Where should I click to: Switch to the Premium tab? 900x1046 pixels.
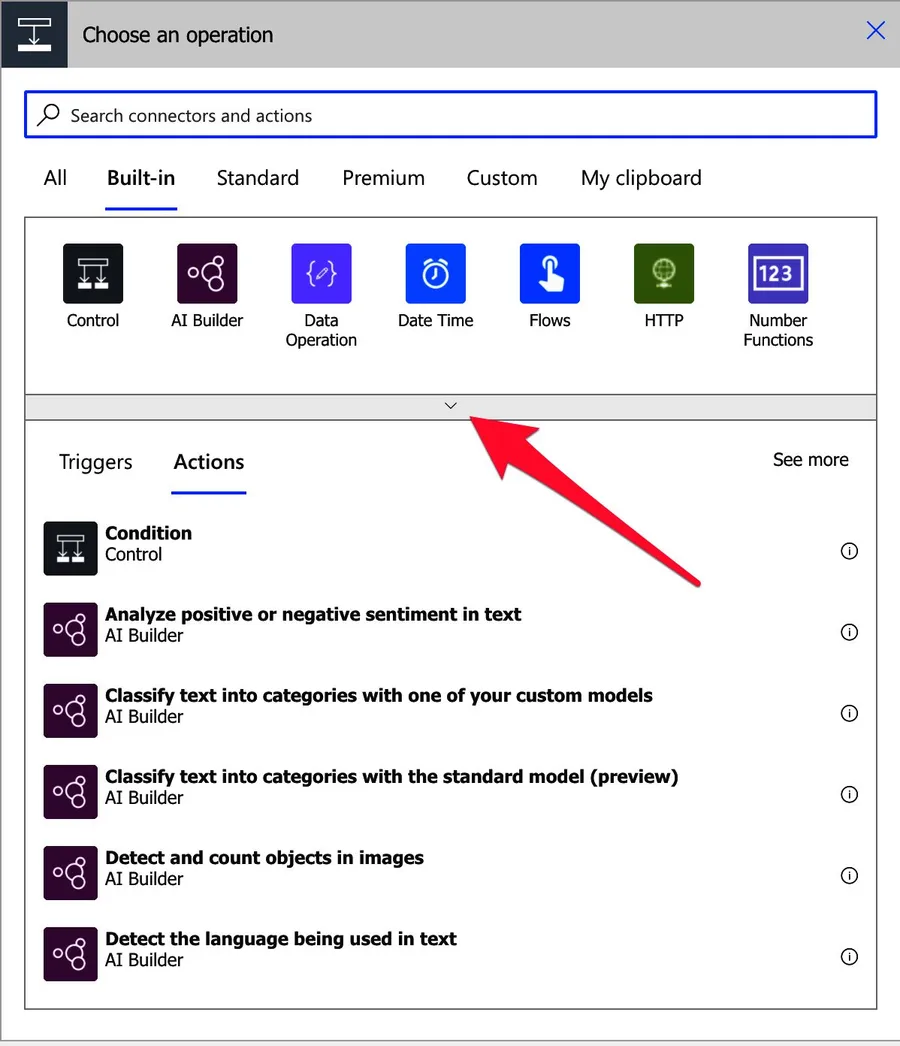tap(383, 178)
